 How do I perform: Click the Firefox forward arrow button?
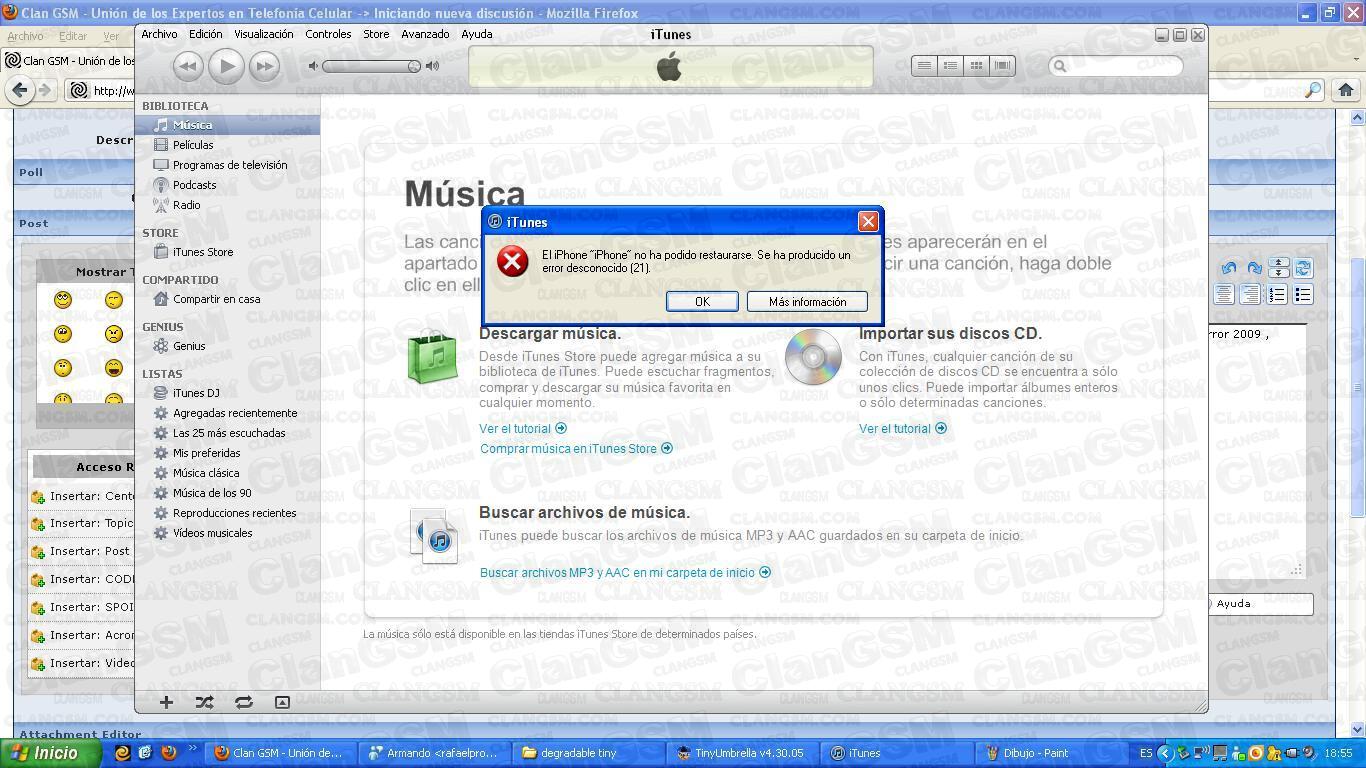(x=44, y=90)
